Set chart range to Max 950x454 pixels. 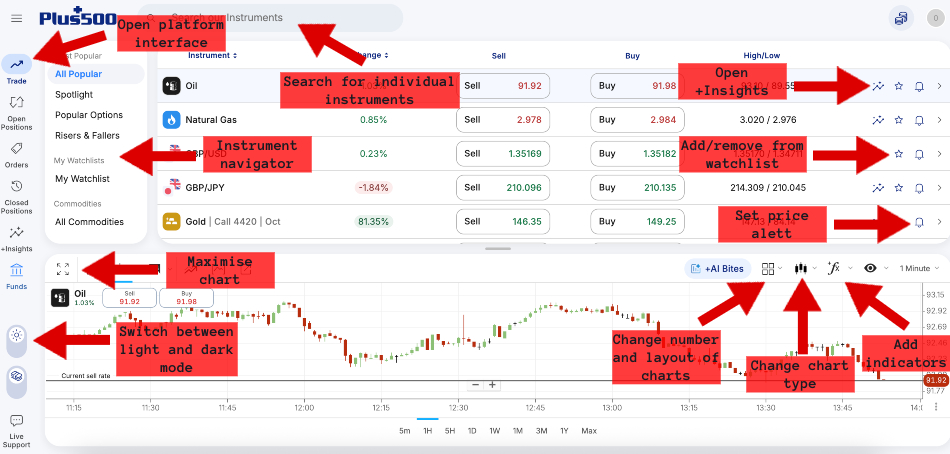coord(589,431)
